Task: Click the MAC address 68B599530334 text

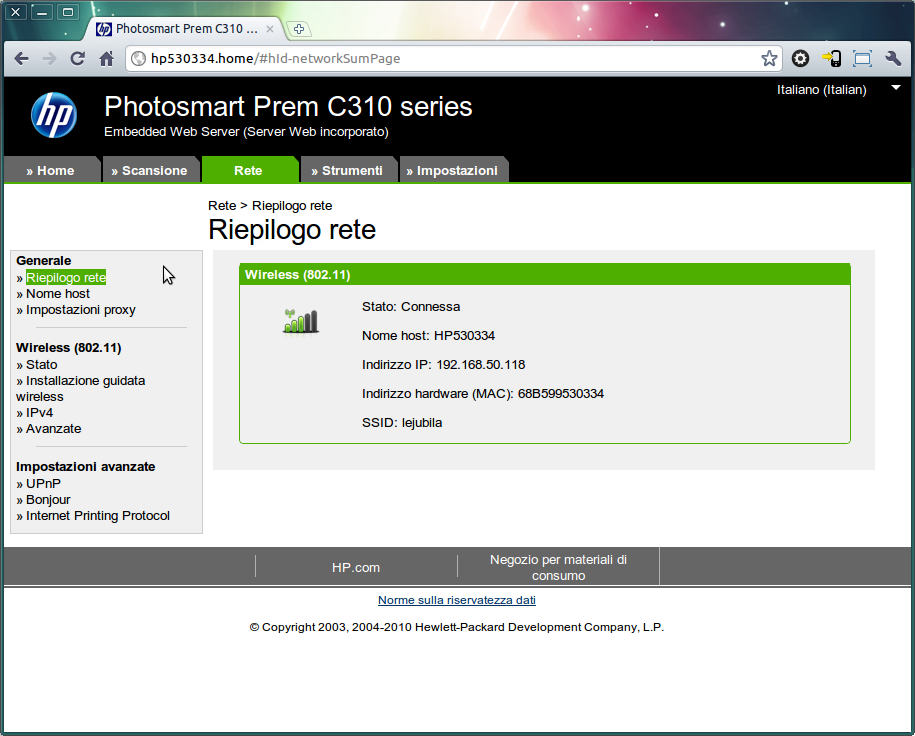Action: point(483,394)
